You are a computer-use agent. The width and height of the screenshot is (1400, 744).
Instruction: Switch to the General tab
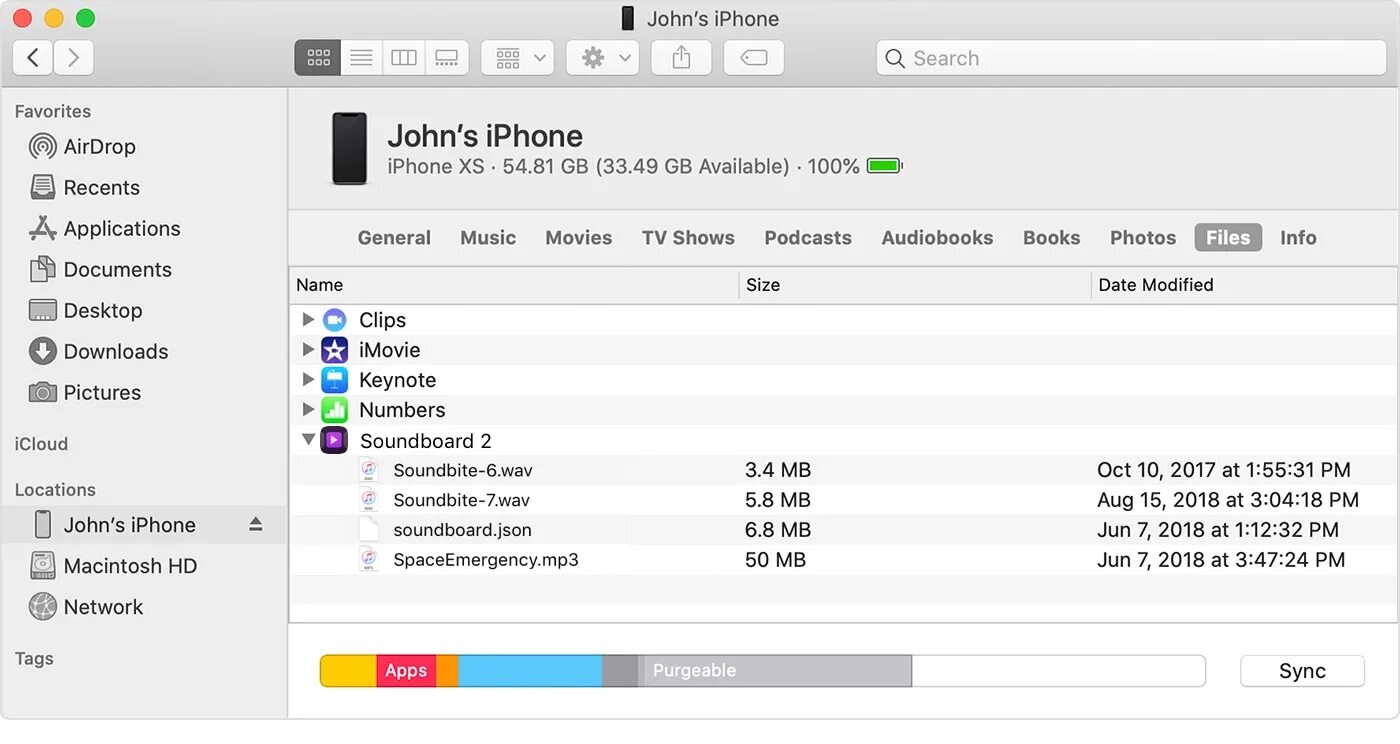(x=394, y=237)
